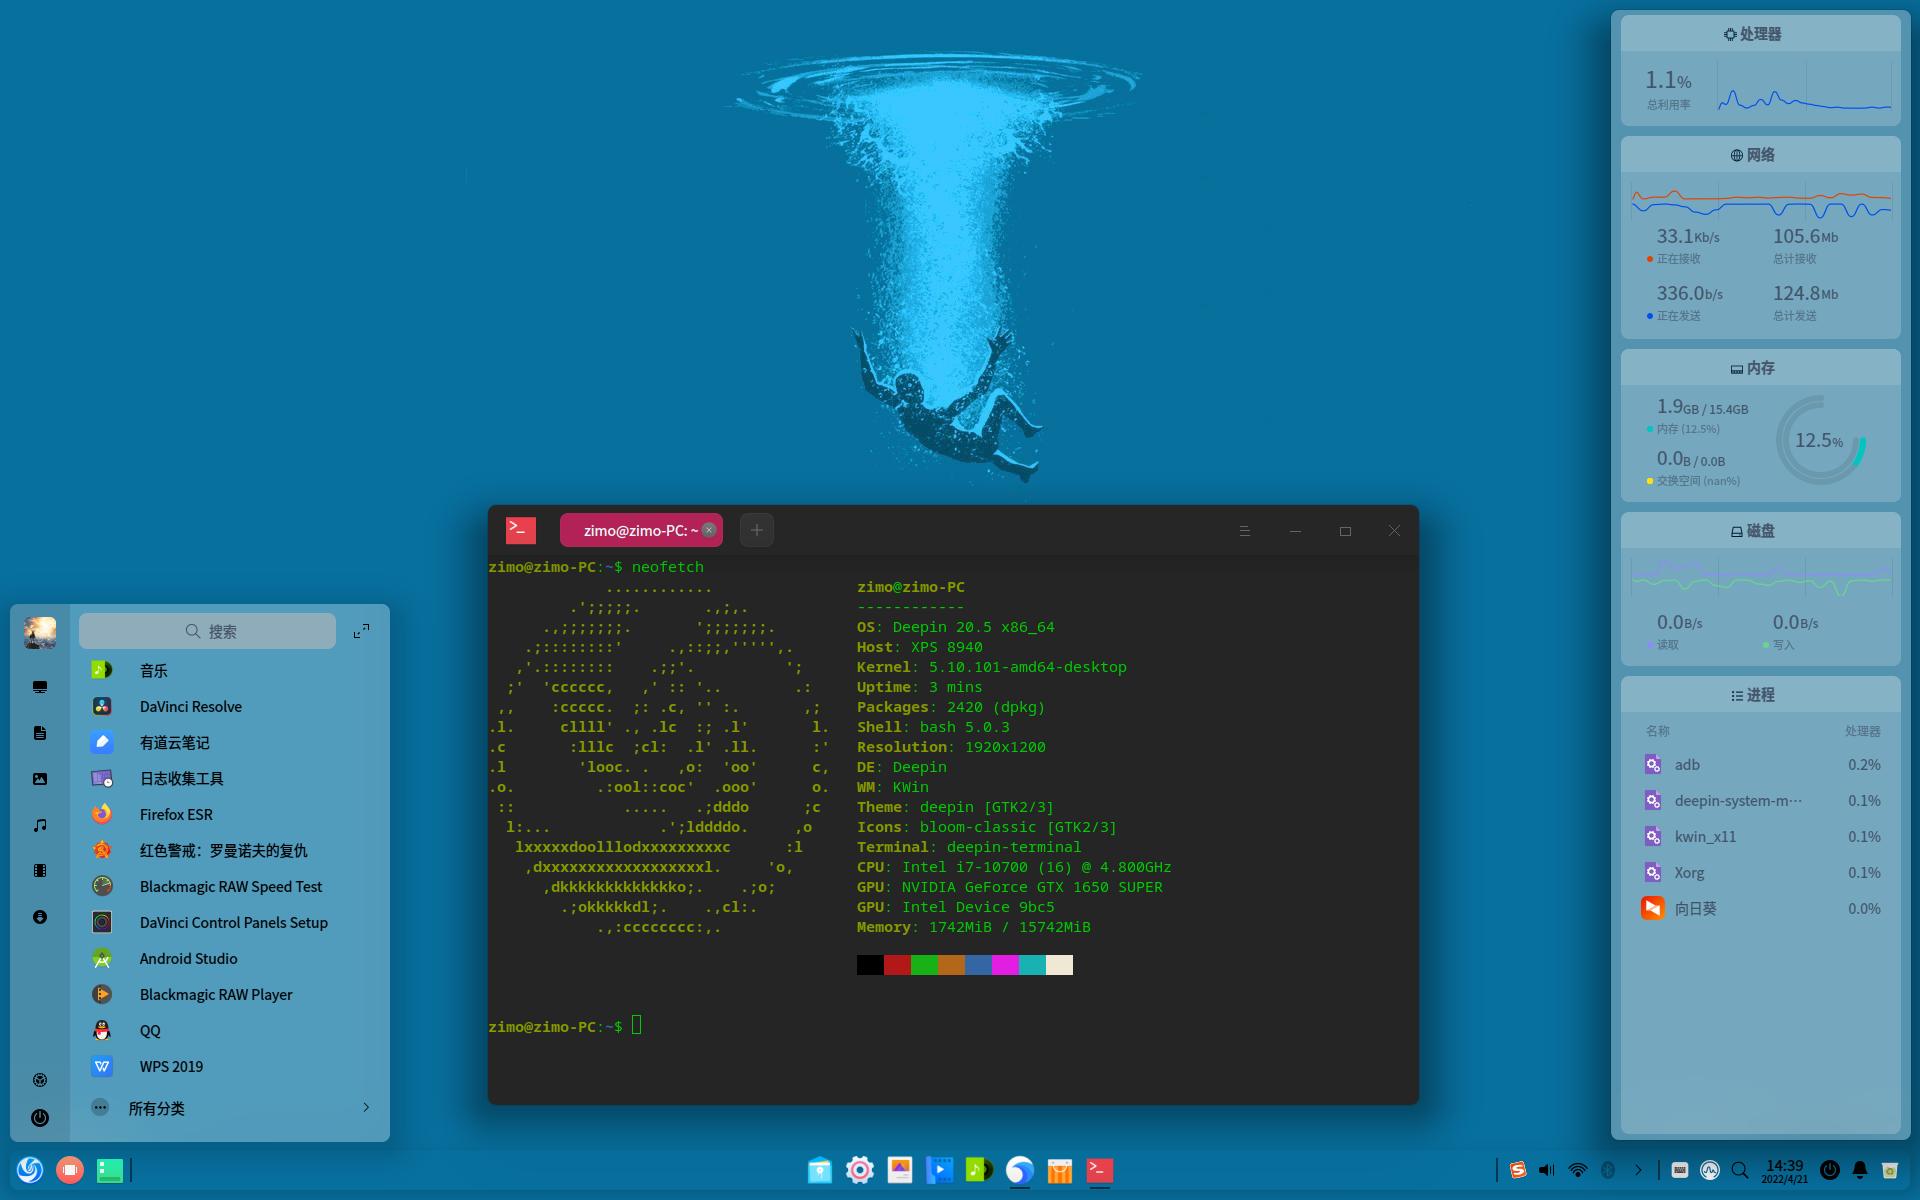
Task: Open Control Center via the gear dock icon
Action: [859, 1170]
